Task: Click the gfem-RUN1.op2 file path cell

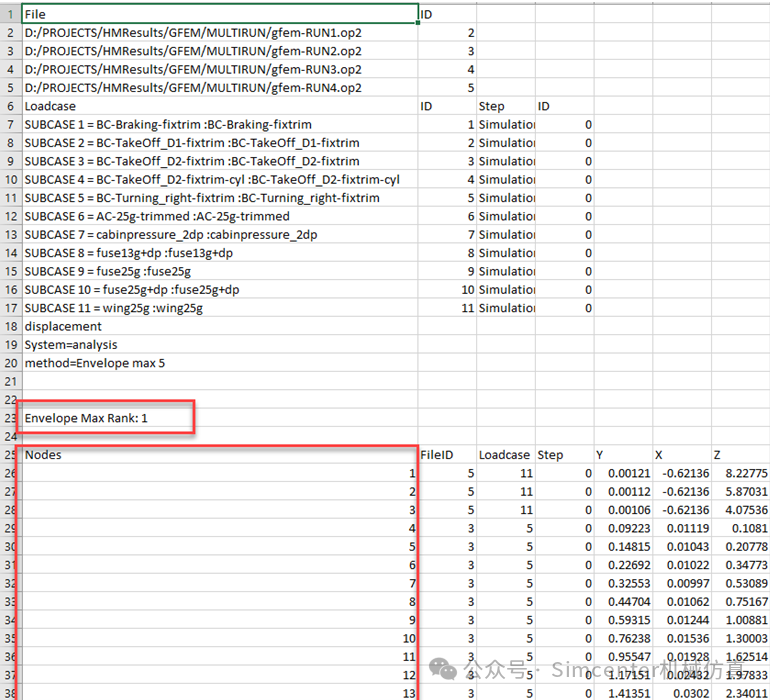Action: [193, 33]
